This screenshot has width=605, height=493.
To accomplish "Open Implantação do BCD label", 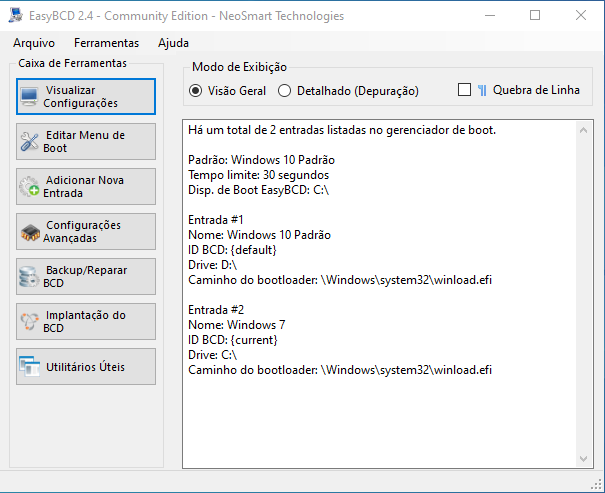I will pos(84,321).
